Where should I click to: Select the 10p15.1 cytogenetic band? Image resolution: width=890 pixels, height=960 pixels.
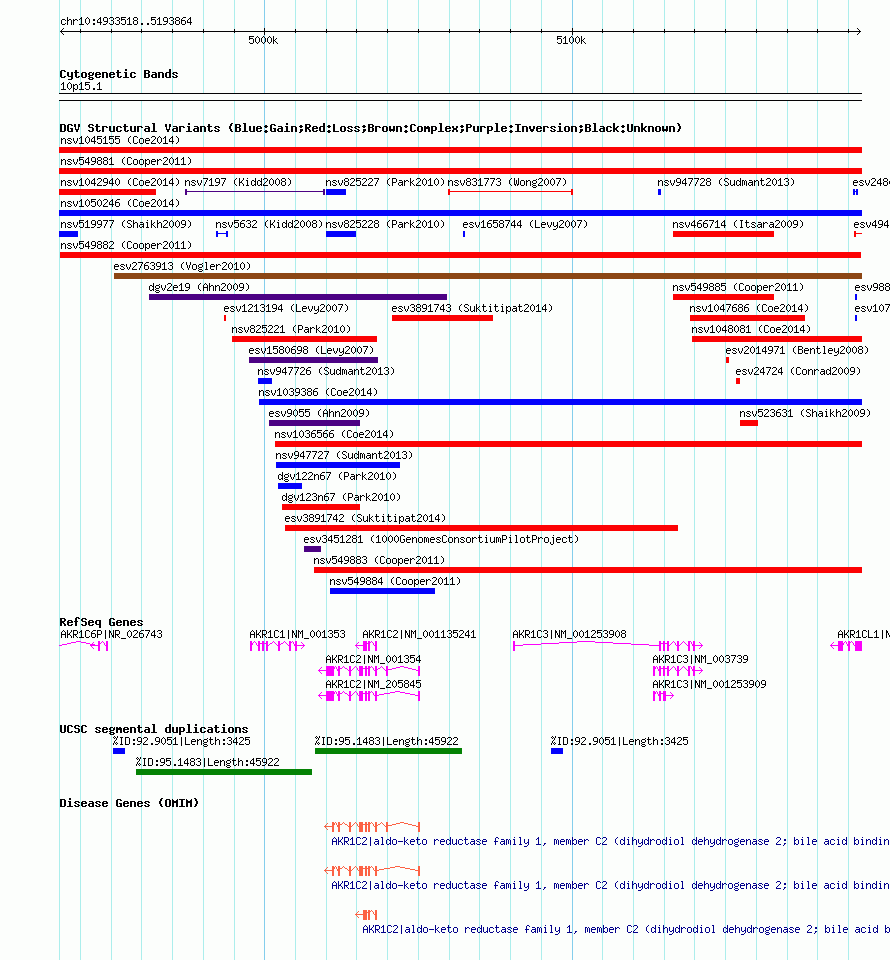pos(460,97)
